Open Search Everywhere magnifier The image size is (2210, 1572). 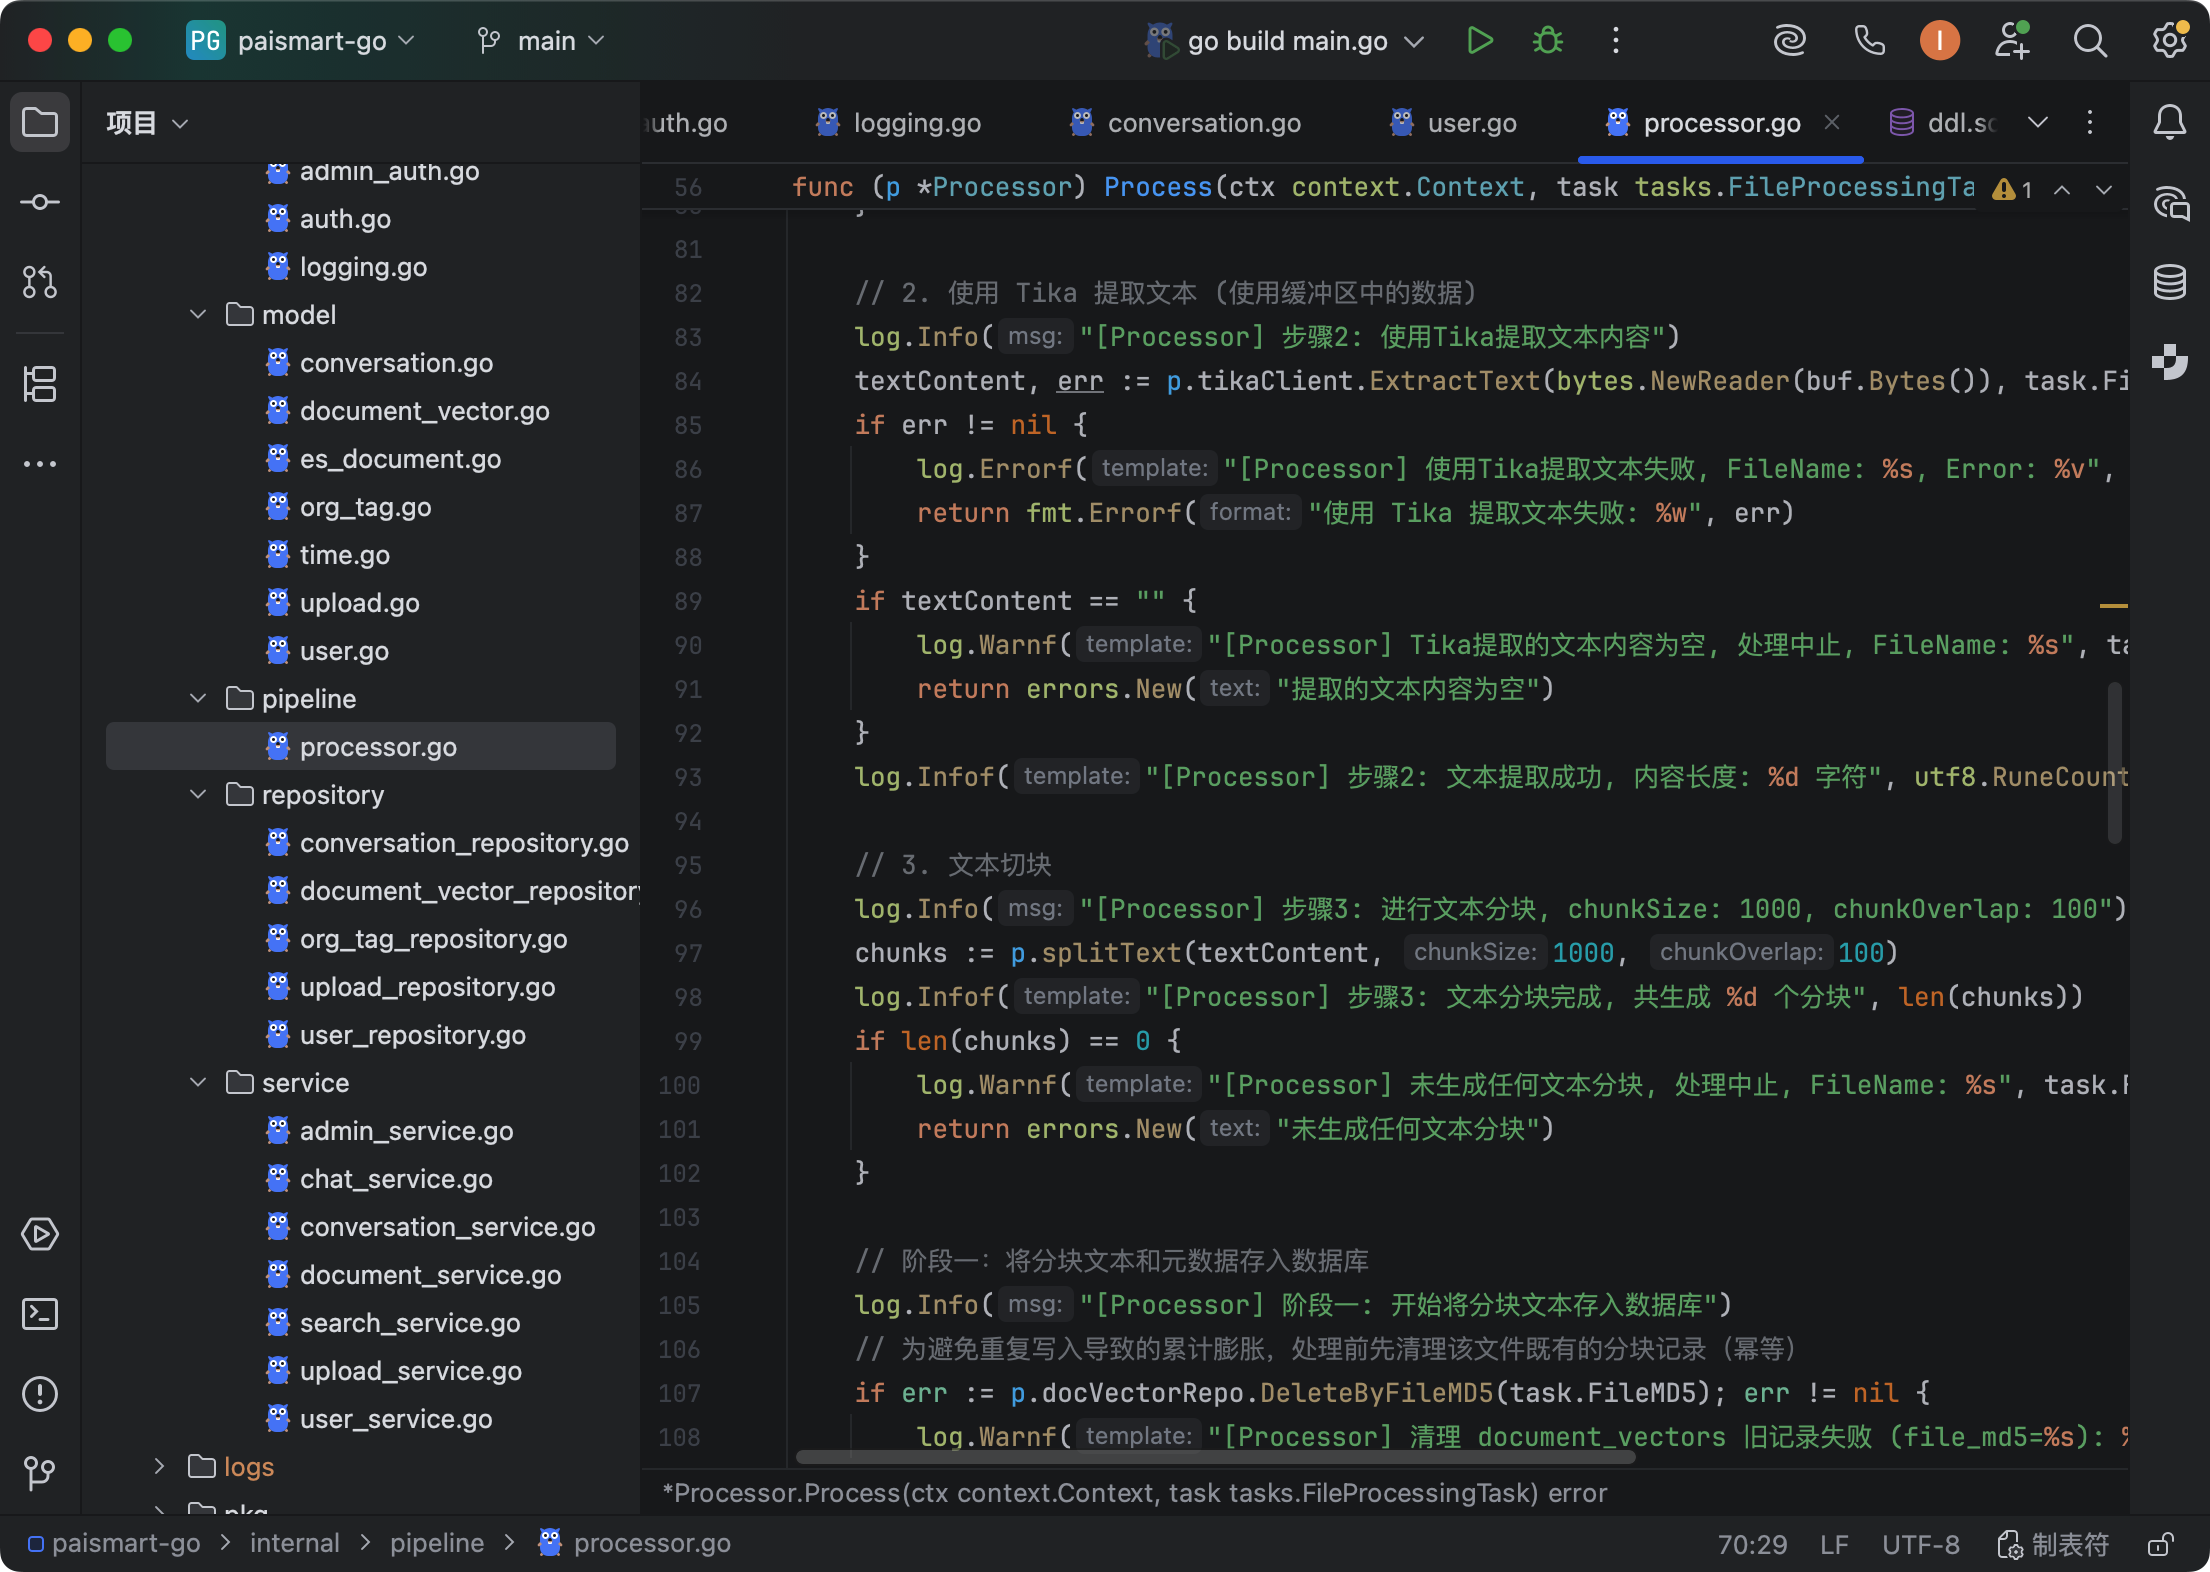point(2089,41)
